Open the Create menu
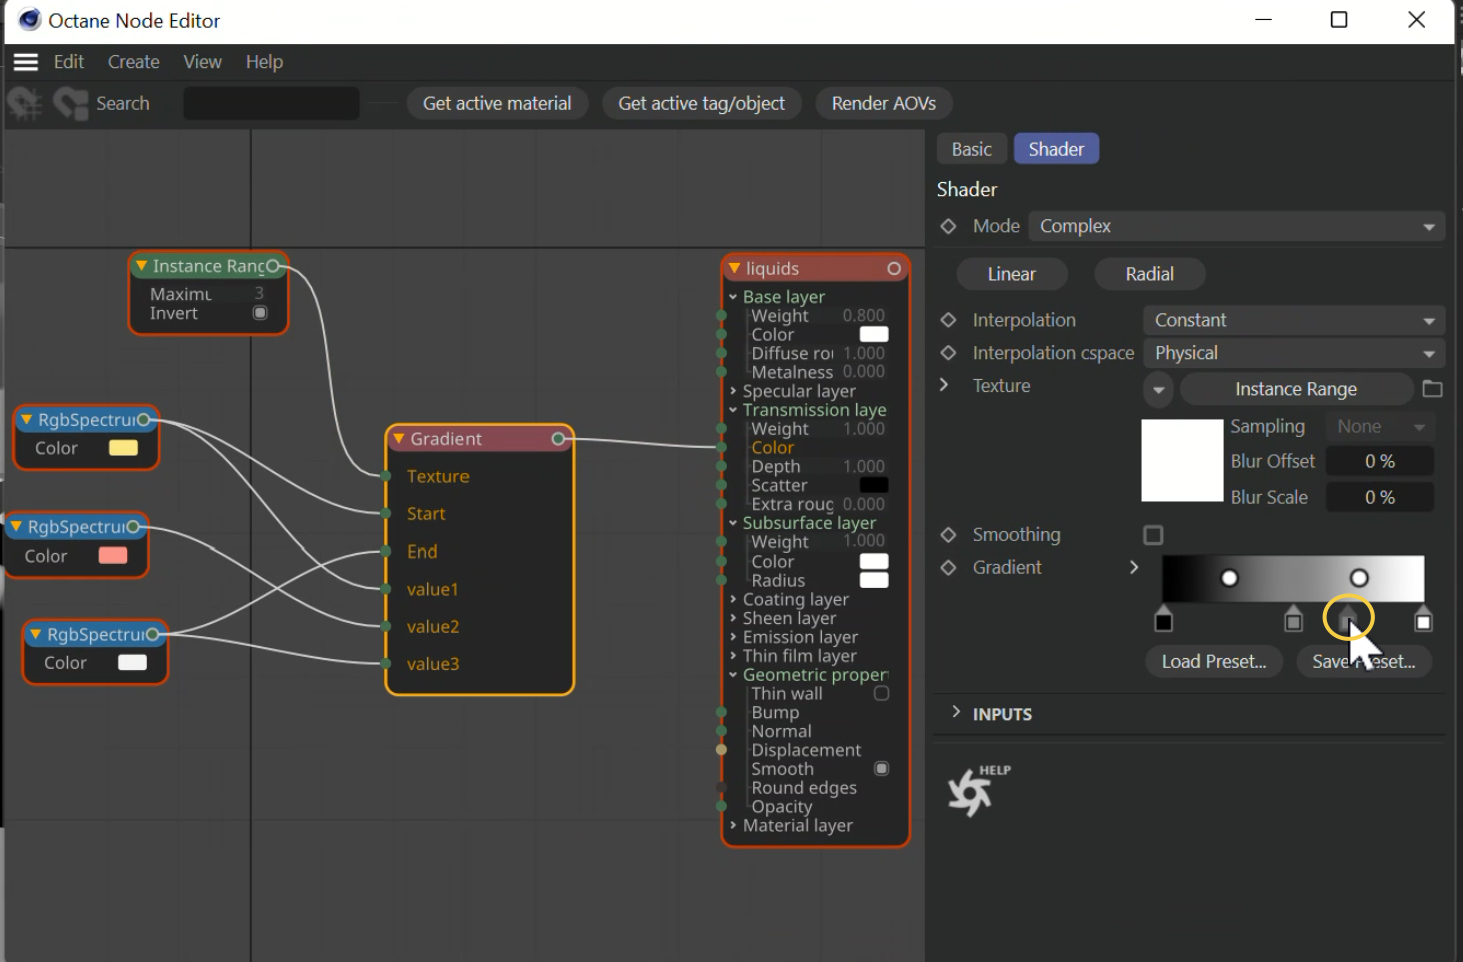Image resolution: width=1463 pixels, height=962 pixels. click(x=134, y=62)
